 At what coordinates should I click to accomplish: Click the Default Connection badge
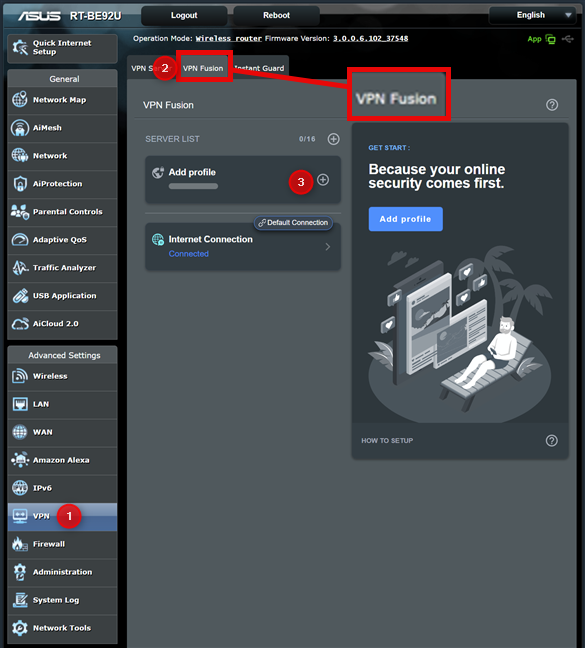(293, 223)
